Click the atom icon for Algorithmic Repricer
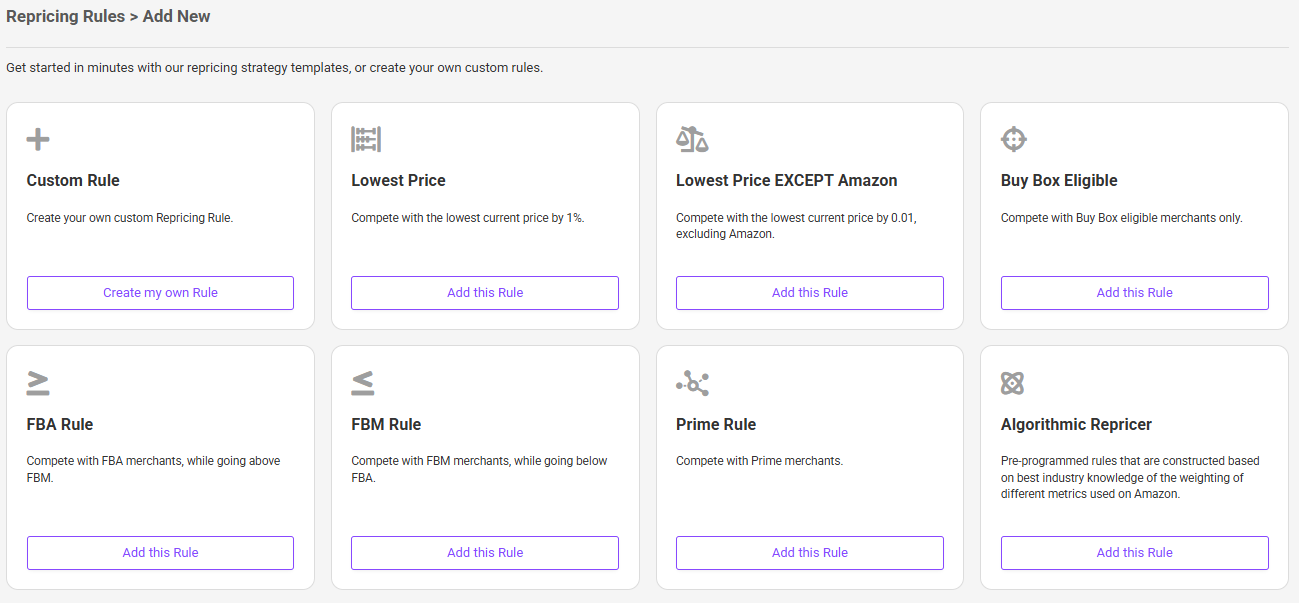 (1012, 383)
